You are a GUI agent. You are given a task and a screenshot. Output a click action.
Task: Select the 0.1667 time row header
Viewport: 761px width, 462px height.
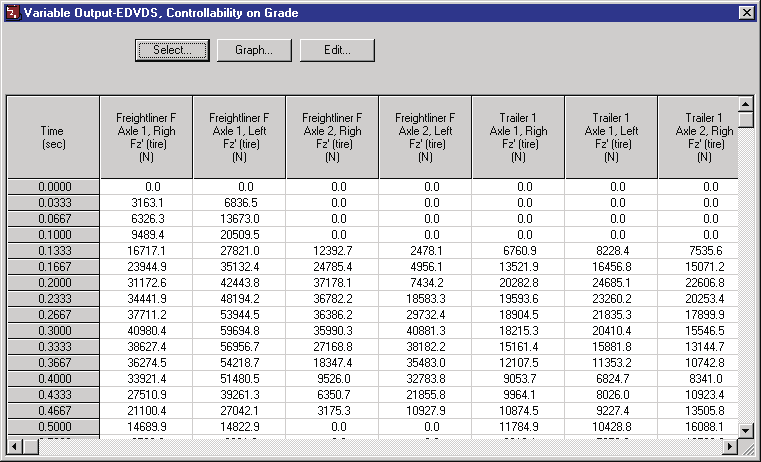(53, 267)
